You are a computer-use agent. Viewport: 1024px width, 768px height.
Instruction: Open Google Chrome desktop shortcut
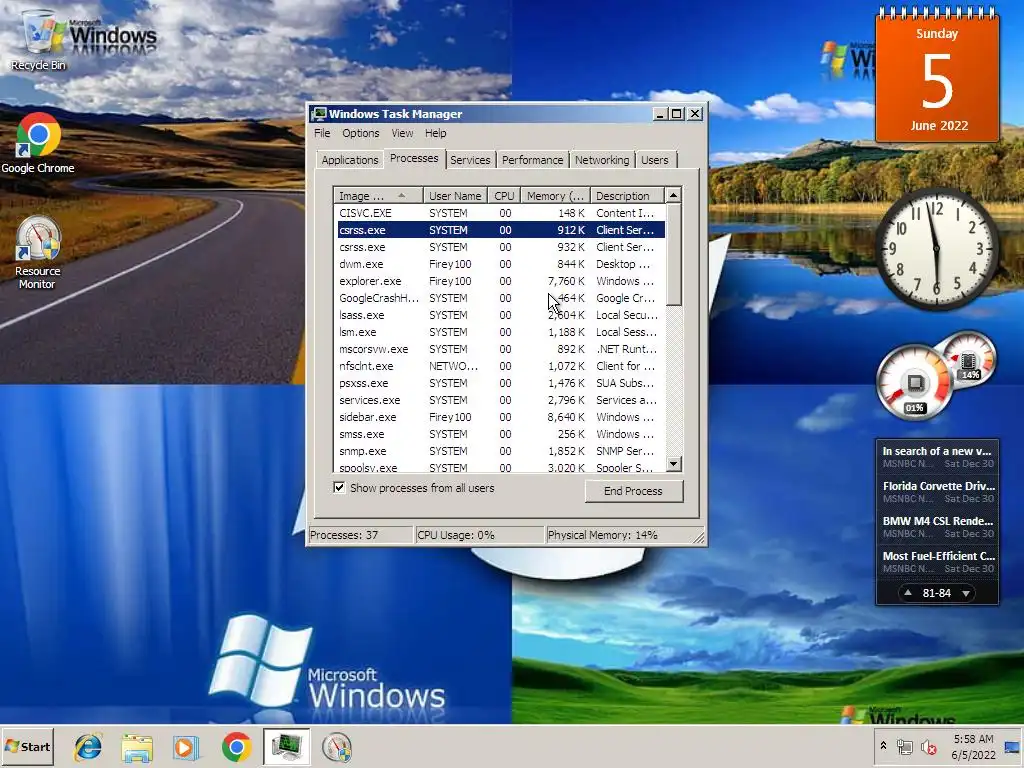(x=38, y=143)
